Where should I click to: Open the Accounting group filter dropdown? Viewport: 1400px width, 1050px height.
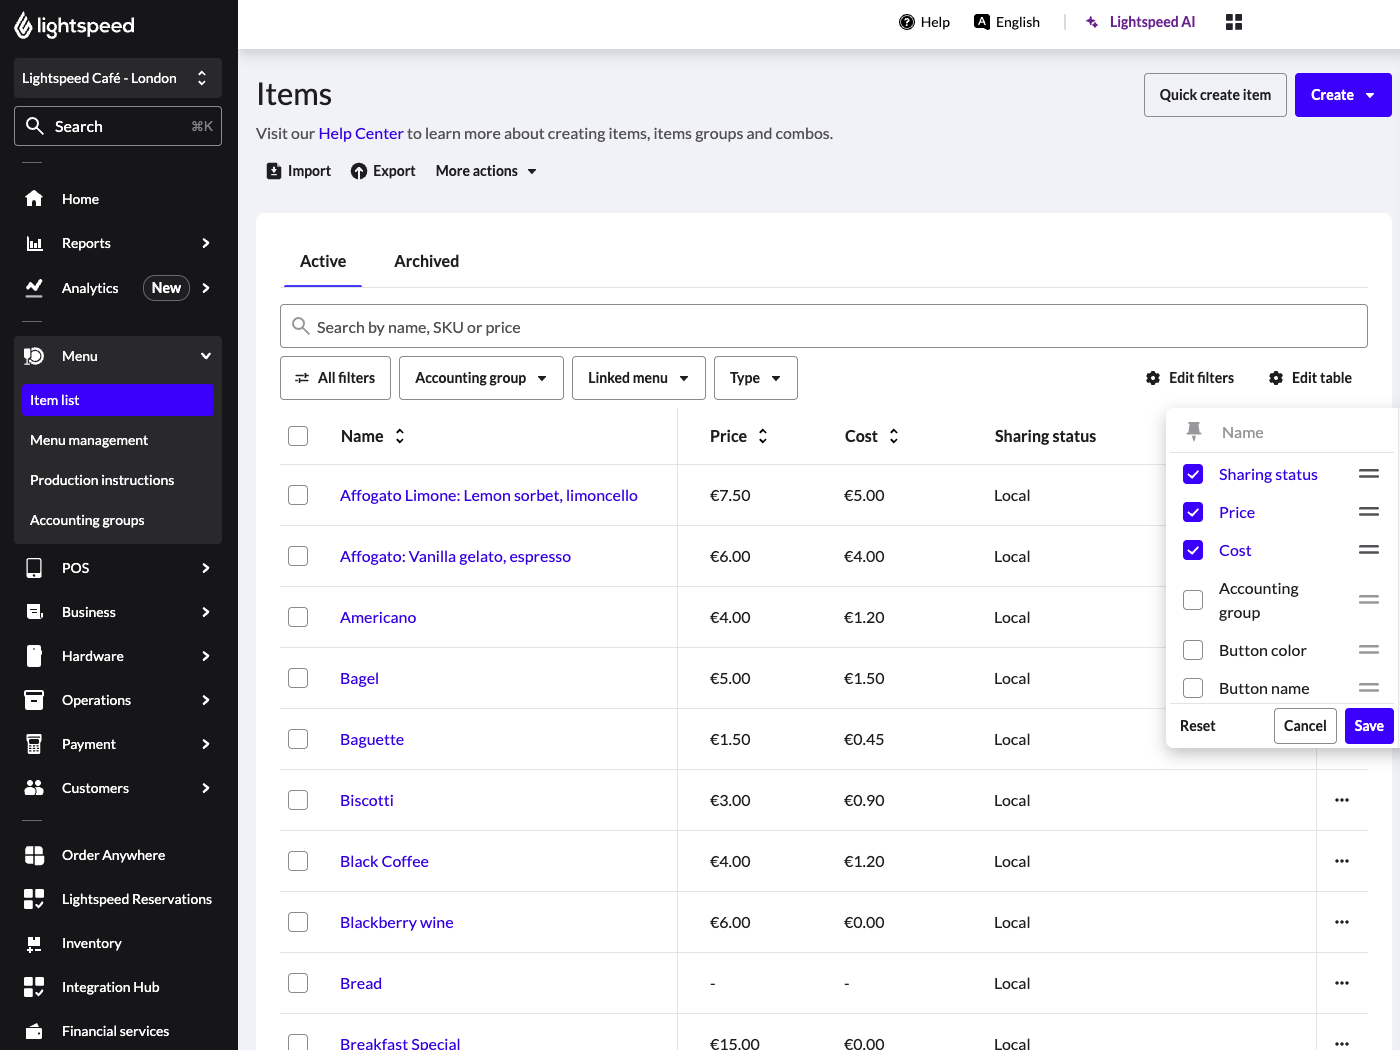click(481, 378)
